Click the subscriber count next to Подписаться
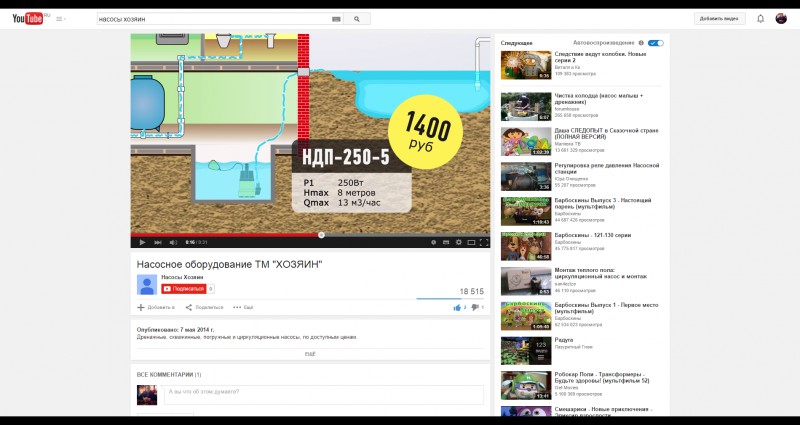This screenshot has height=425, width=800. (x=211, y=289)
